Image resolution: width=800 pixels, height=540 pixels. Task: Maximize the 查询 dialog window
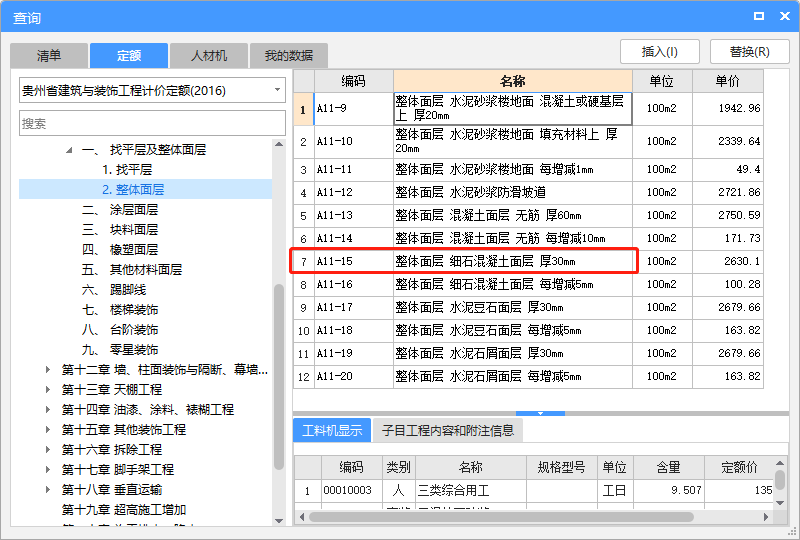(x=759, y=16)
